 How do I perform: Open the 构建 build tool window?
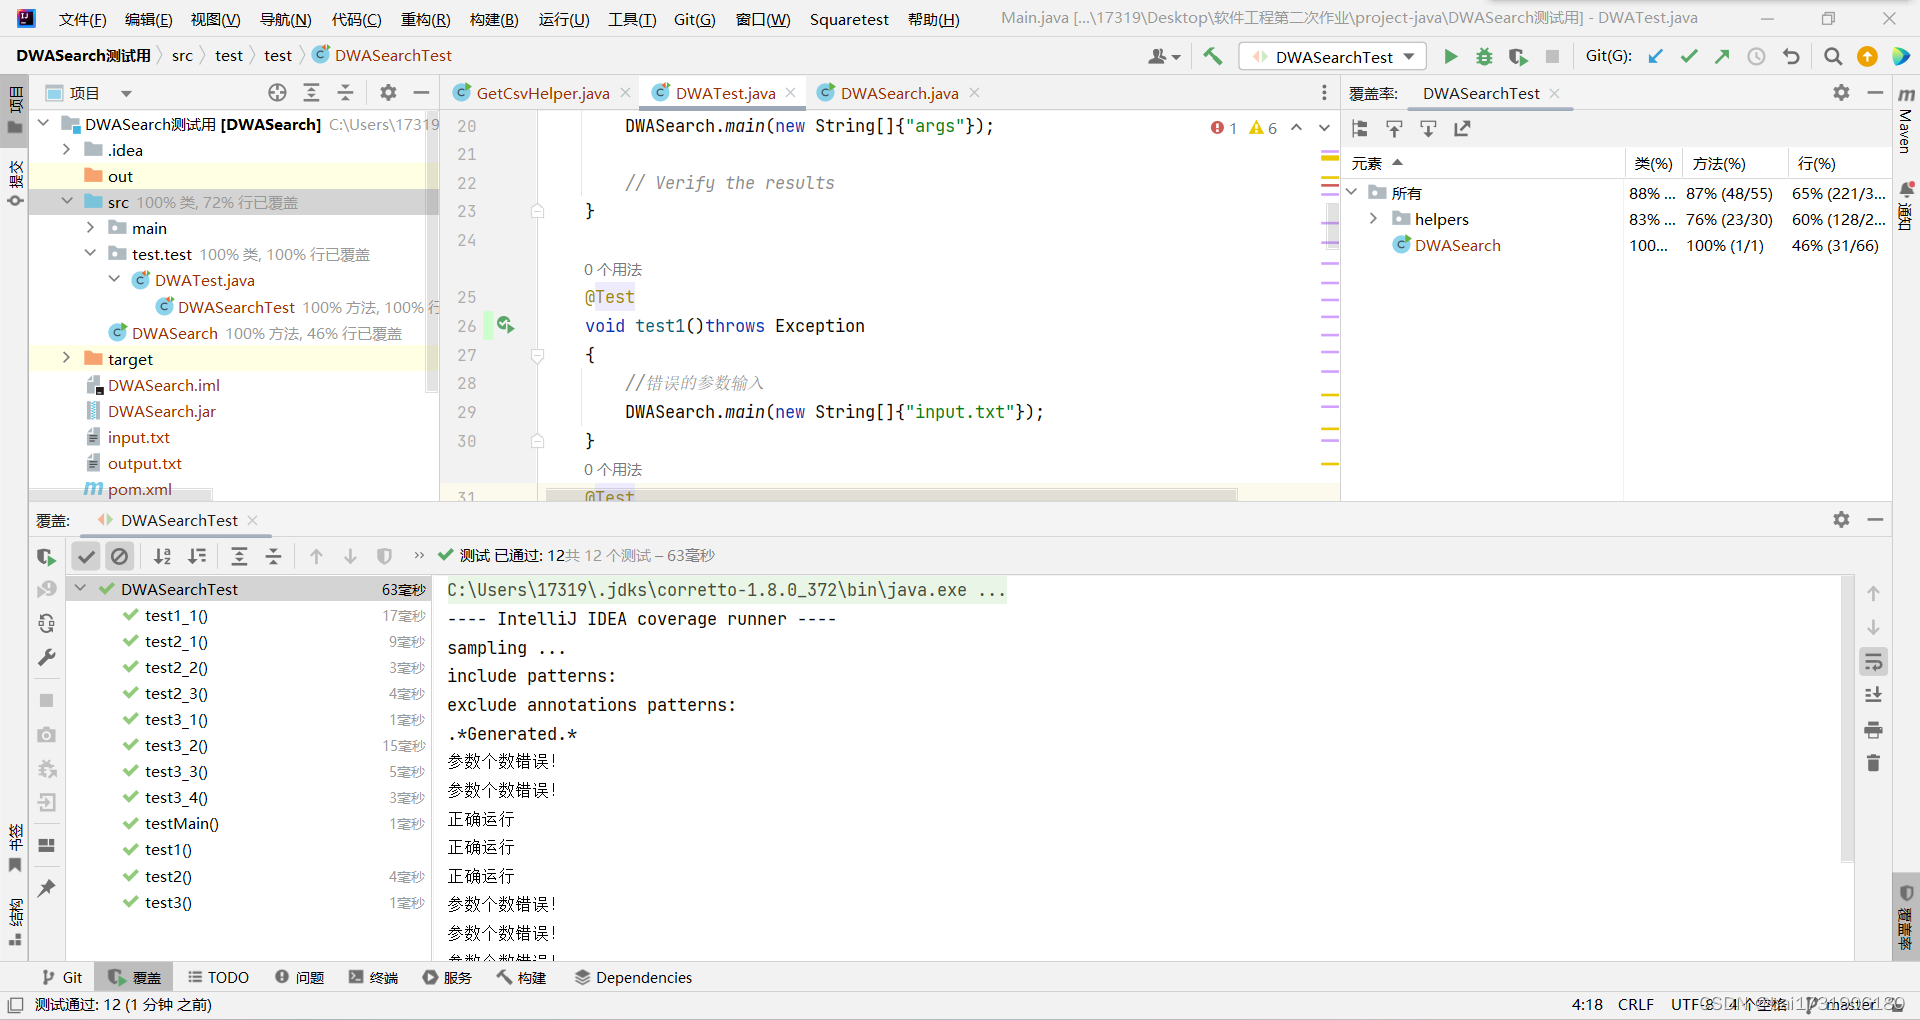521,977
